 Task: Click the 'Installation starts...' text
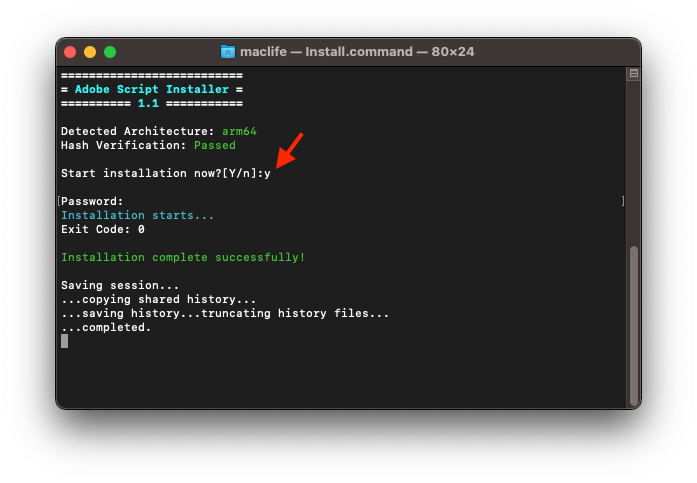[x=137, y=215]
